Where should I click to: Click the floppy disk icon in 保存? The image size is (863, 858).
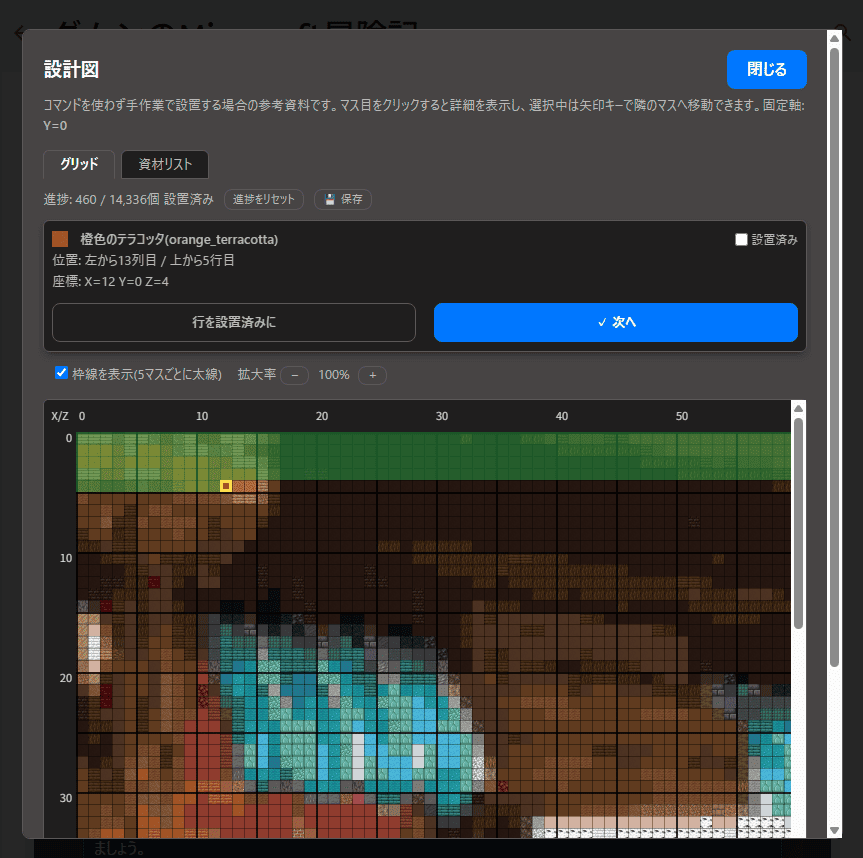(330, 199)
